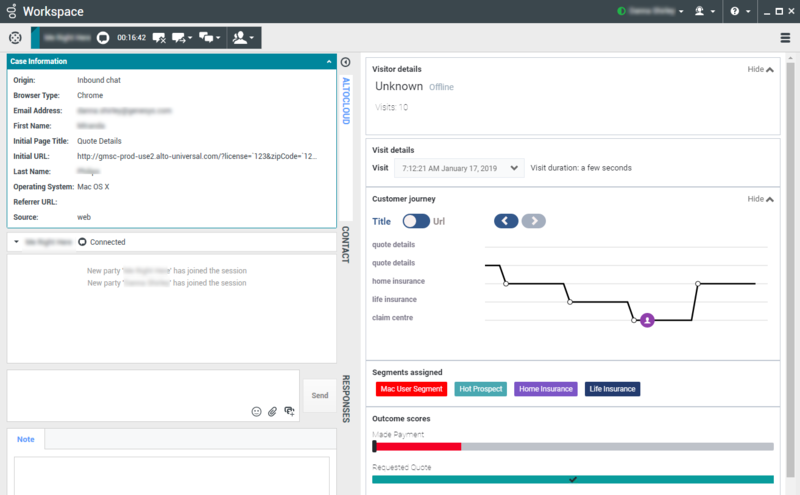Go to next journey page arrow
The width and height of the screenshot is (800, 495).
point(534,221)
